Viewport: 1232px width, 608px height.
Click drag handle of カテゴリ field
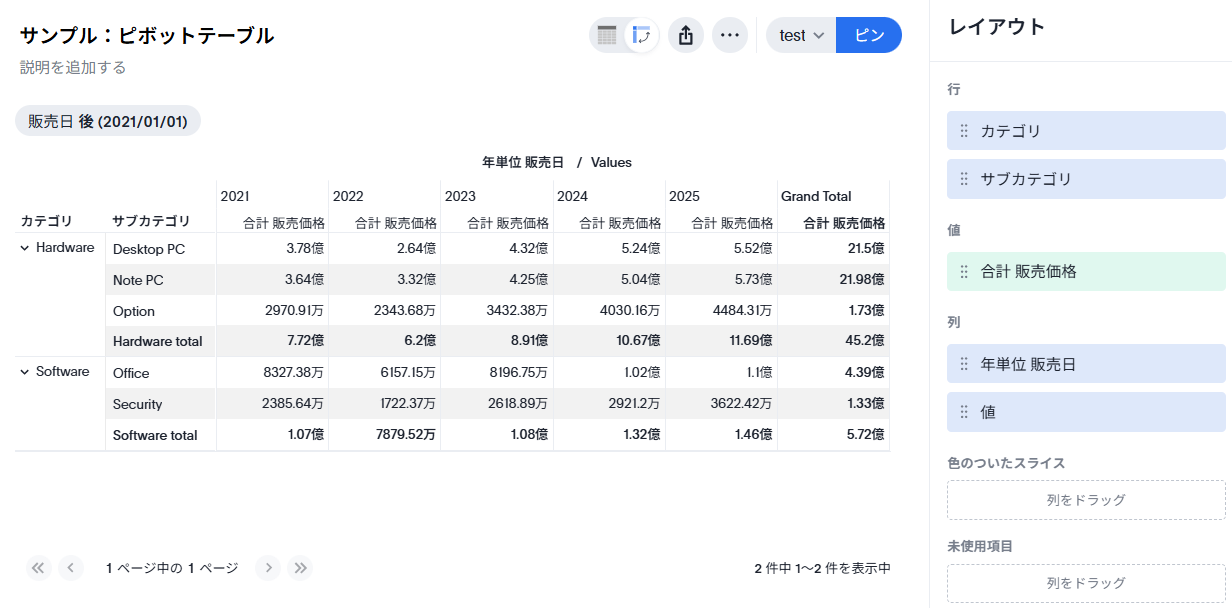pyautogui.click(x=964, y=131)
